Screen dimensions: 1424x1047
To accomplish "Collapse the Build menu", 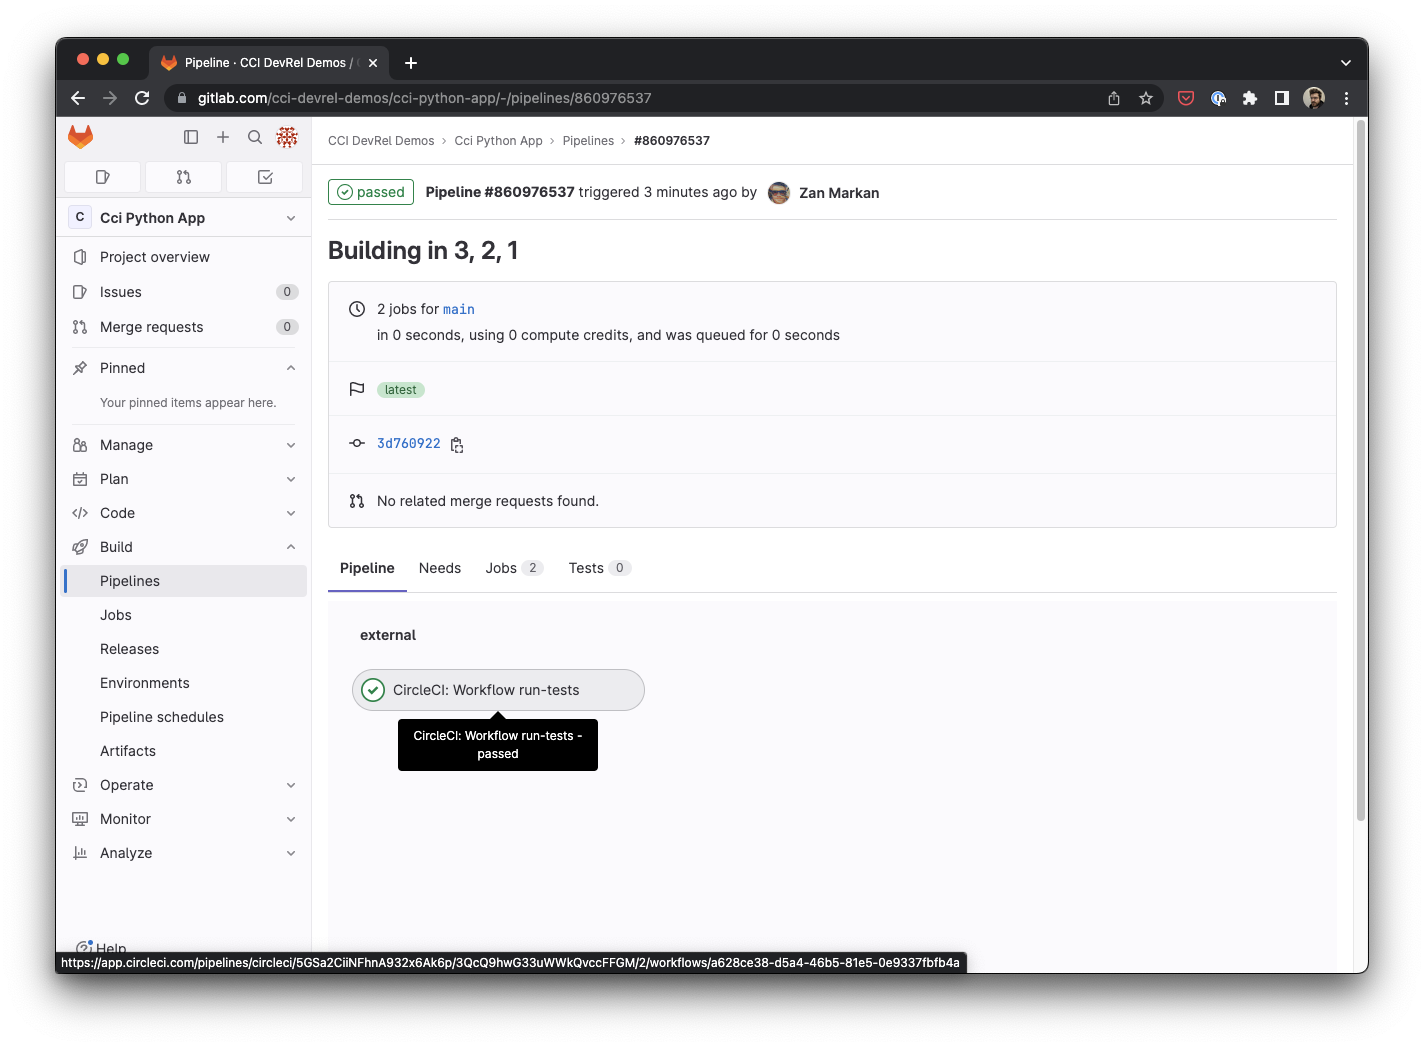I will point(184,547).
